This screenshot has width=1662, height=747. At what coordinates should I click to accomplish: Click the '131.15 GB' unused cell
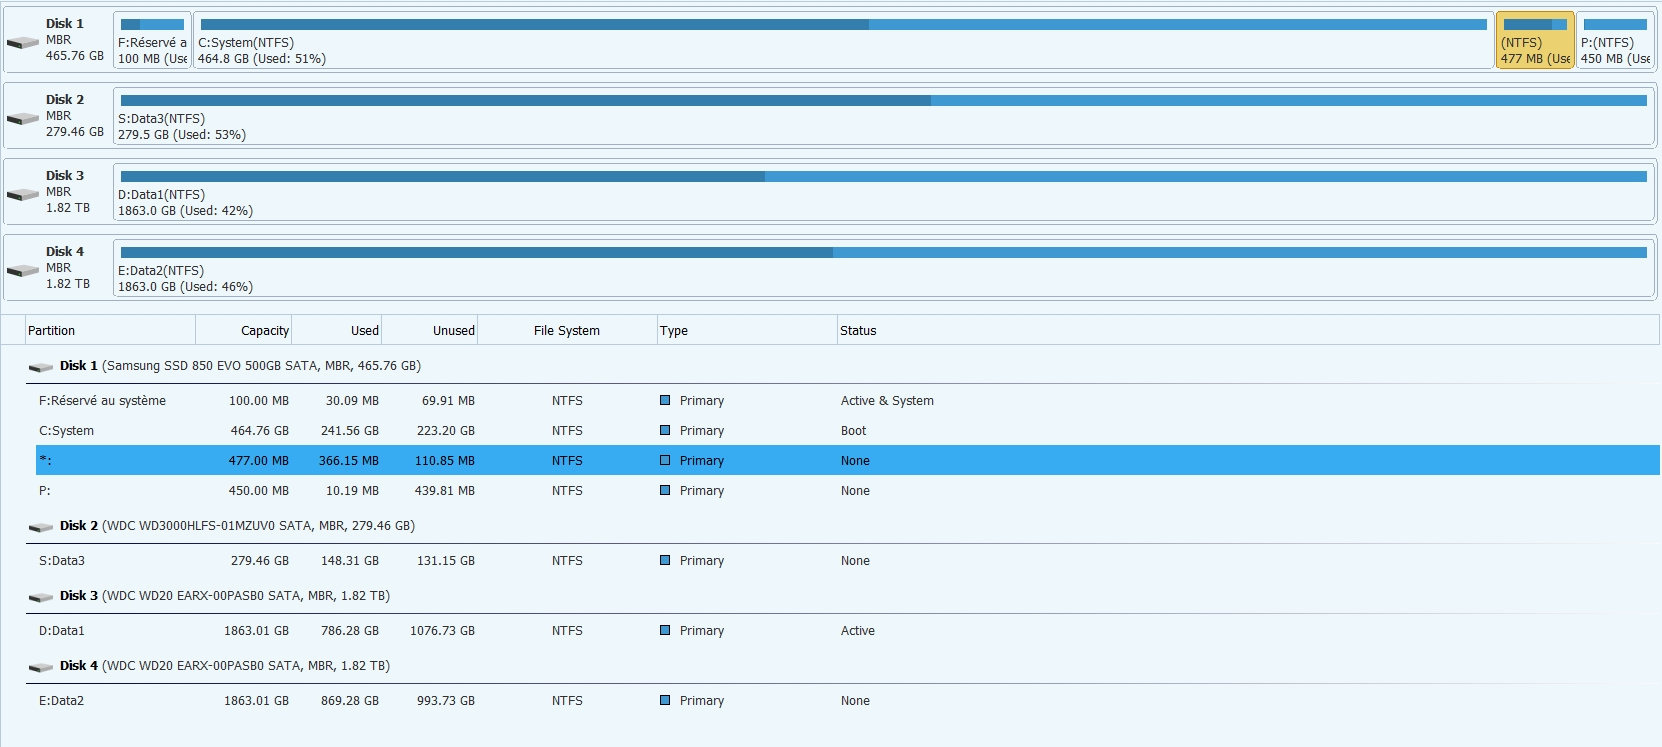tap(446, 561)
